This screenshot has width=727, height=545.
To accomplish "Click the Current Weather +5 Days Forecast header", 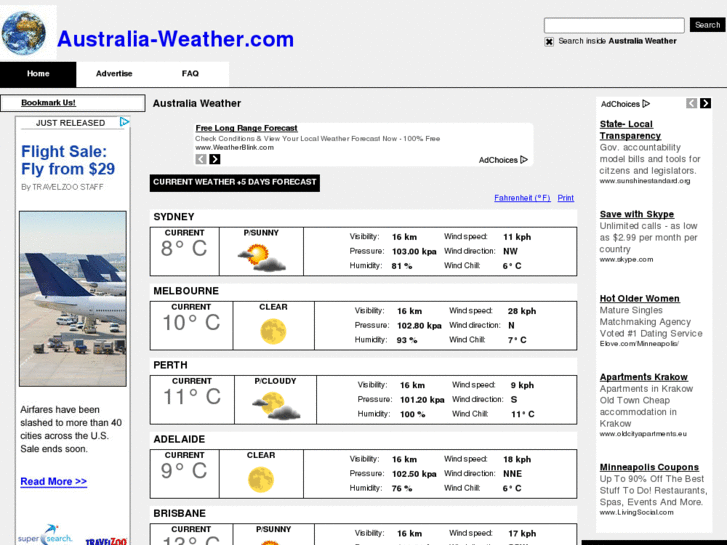I will 235,183.
